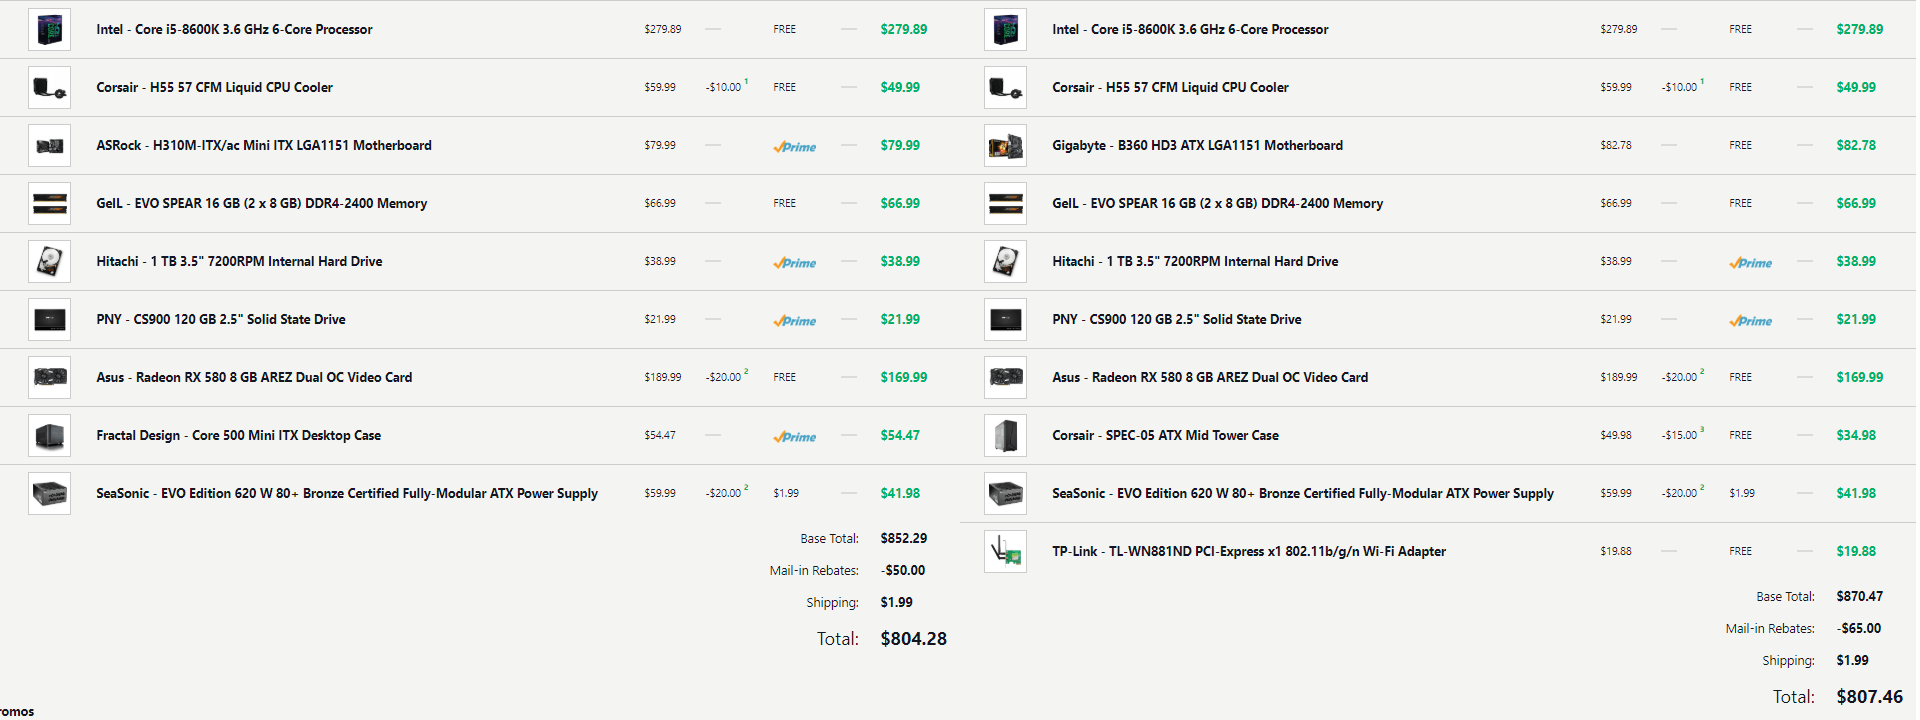1920x720 pixels.
Task: Click the green $54.47 Fractal Design case price
Action: pos(900,436)
